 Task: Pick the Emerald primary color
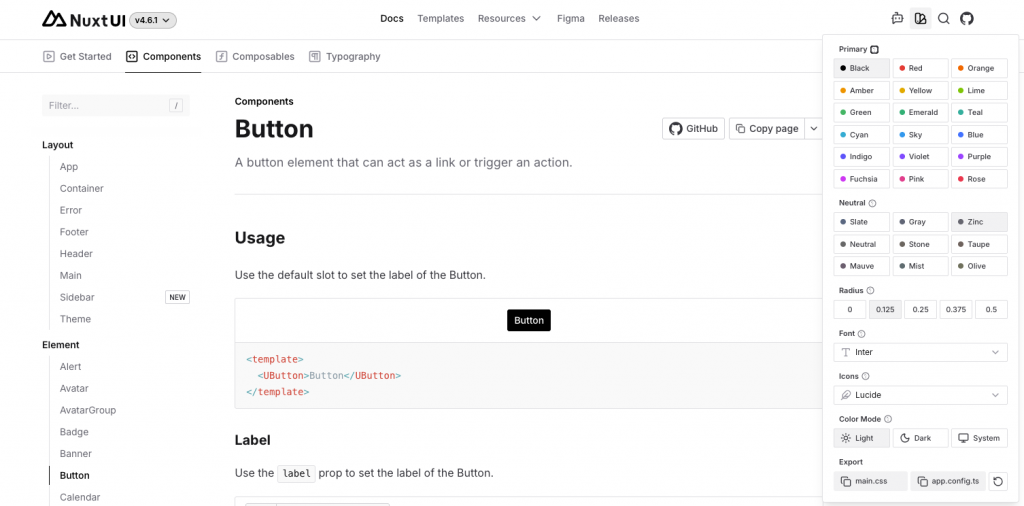tap(920, 112)
